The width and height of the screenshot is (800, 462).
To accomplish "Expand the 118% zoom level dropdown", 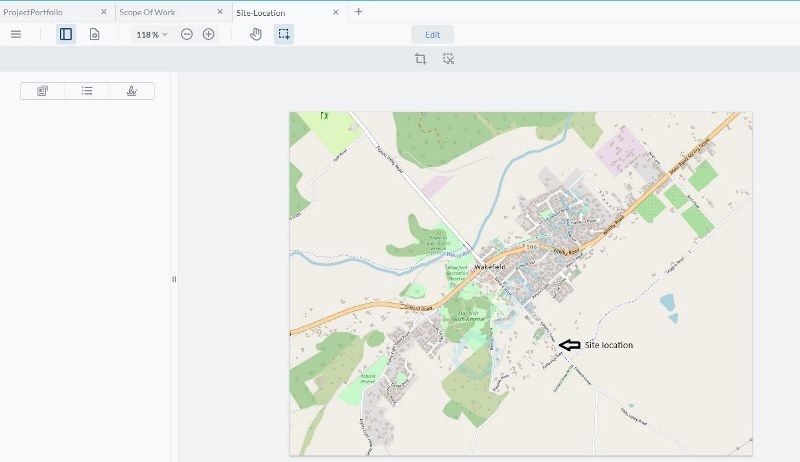I will coord(152,34).
